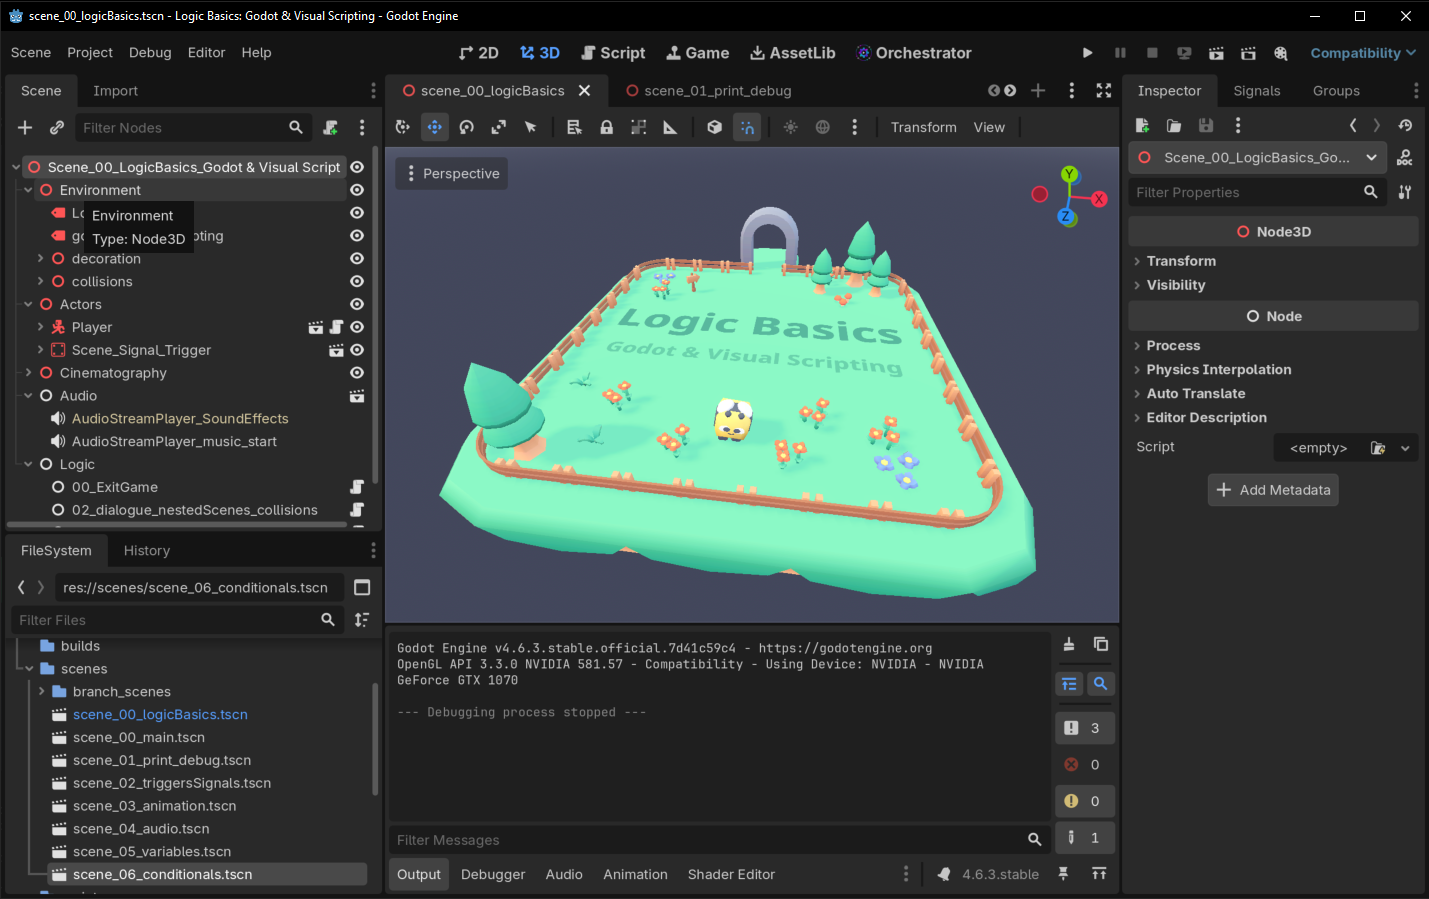
Task: Toggle visibility of Cinematography node
Action: pyautogui.click(x=357, y=373)
